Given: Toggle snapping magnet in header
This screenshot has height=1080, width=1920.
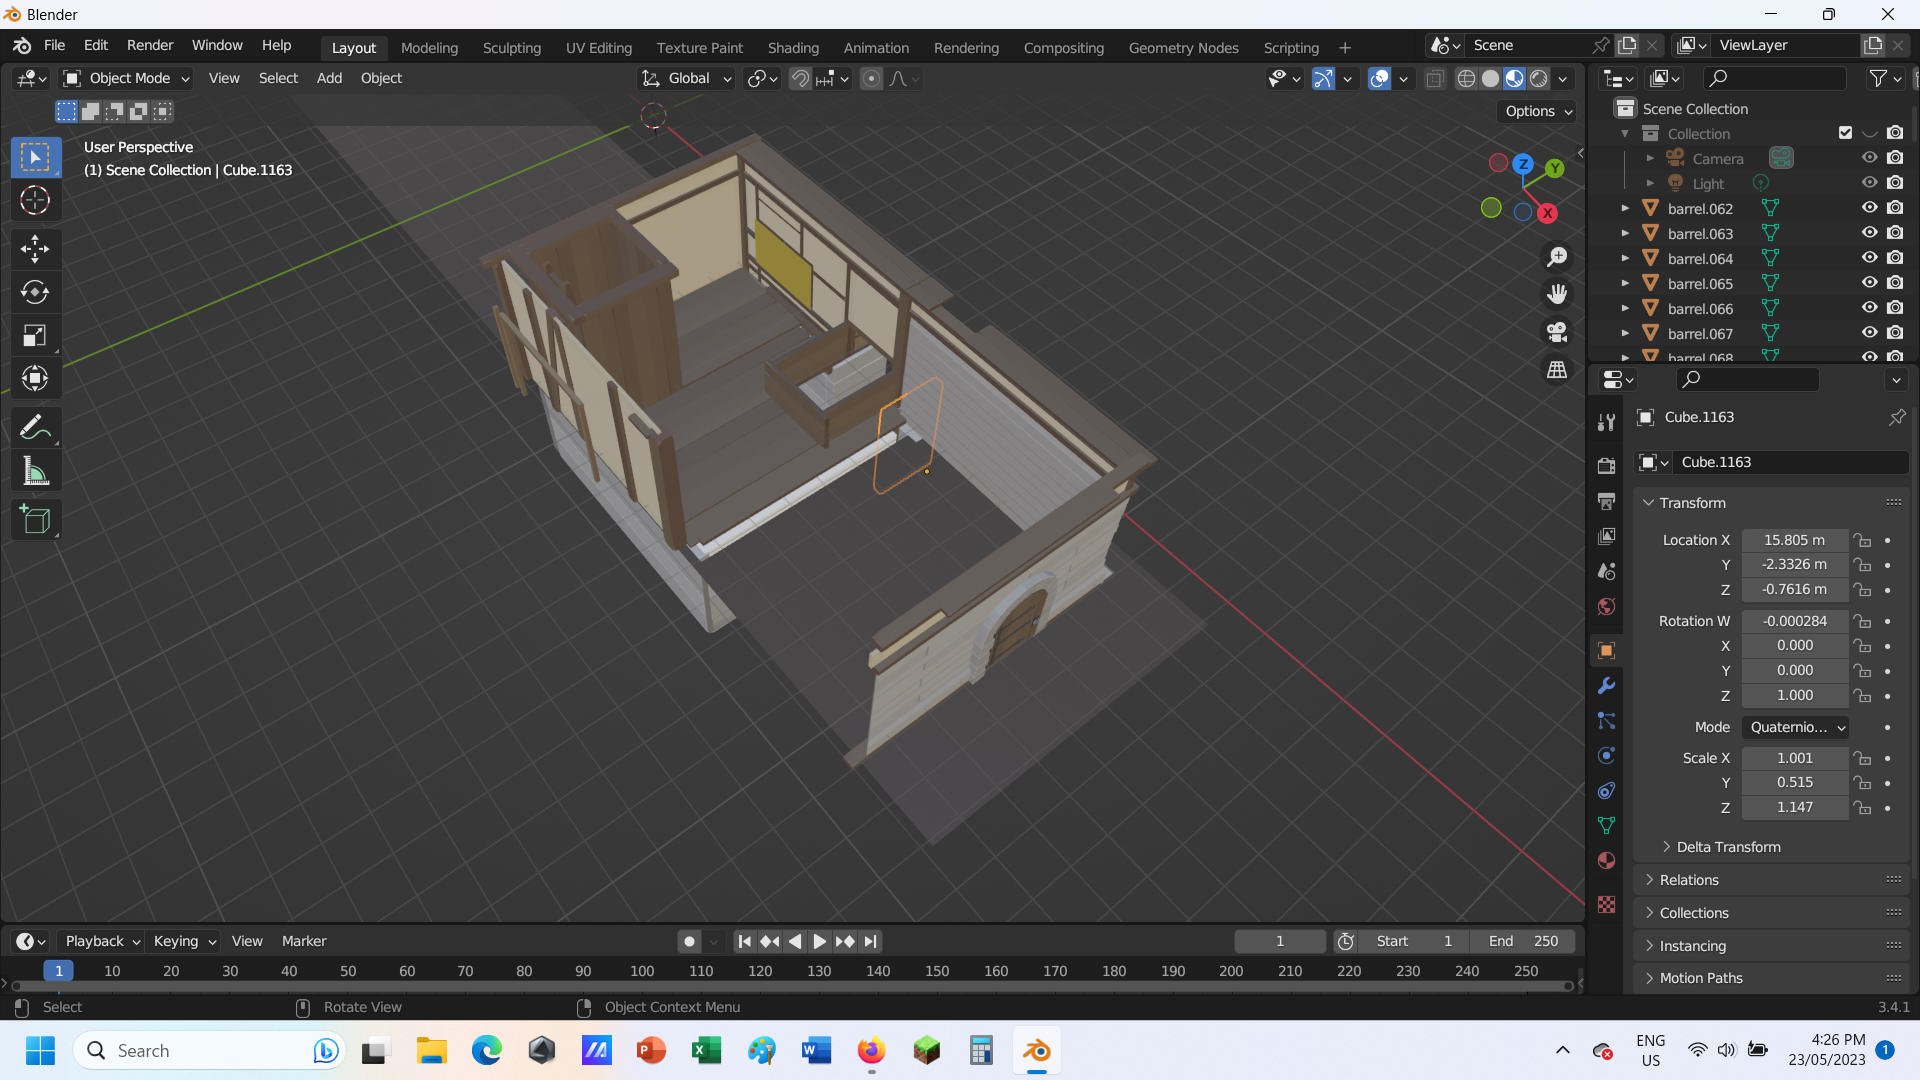Looking at the screenshot, I should tap(800, 78).
